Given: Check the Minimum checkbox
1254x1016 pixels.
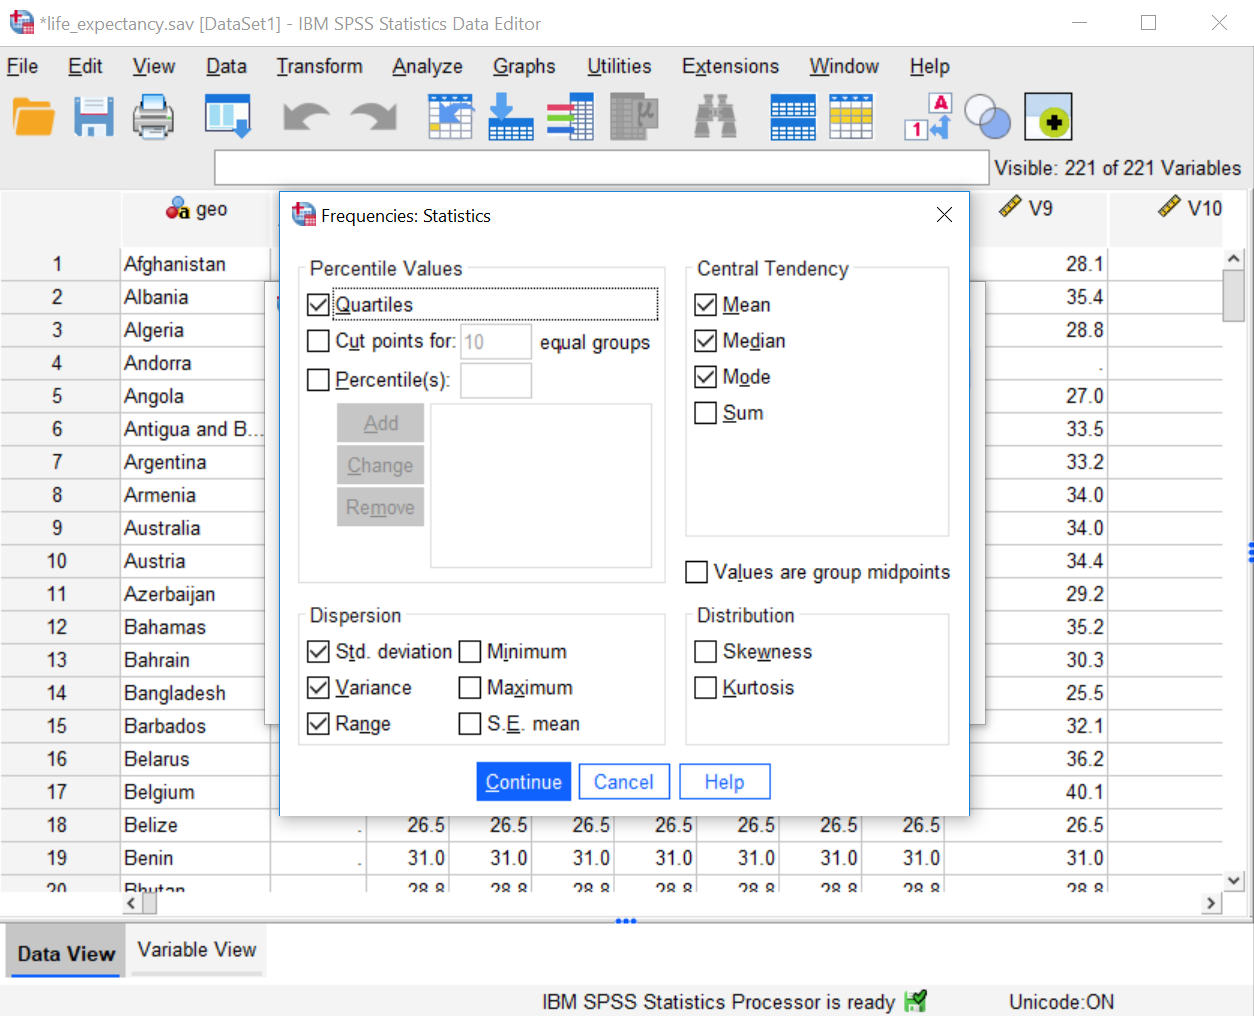Looking at the screenshot, I should pyautogui.click(x=470, y=652).
